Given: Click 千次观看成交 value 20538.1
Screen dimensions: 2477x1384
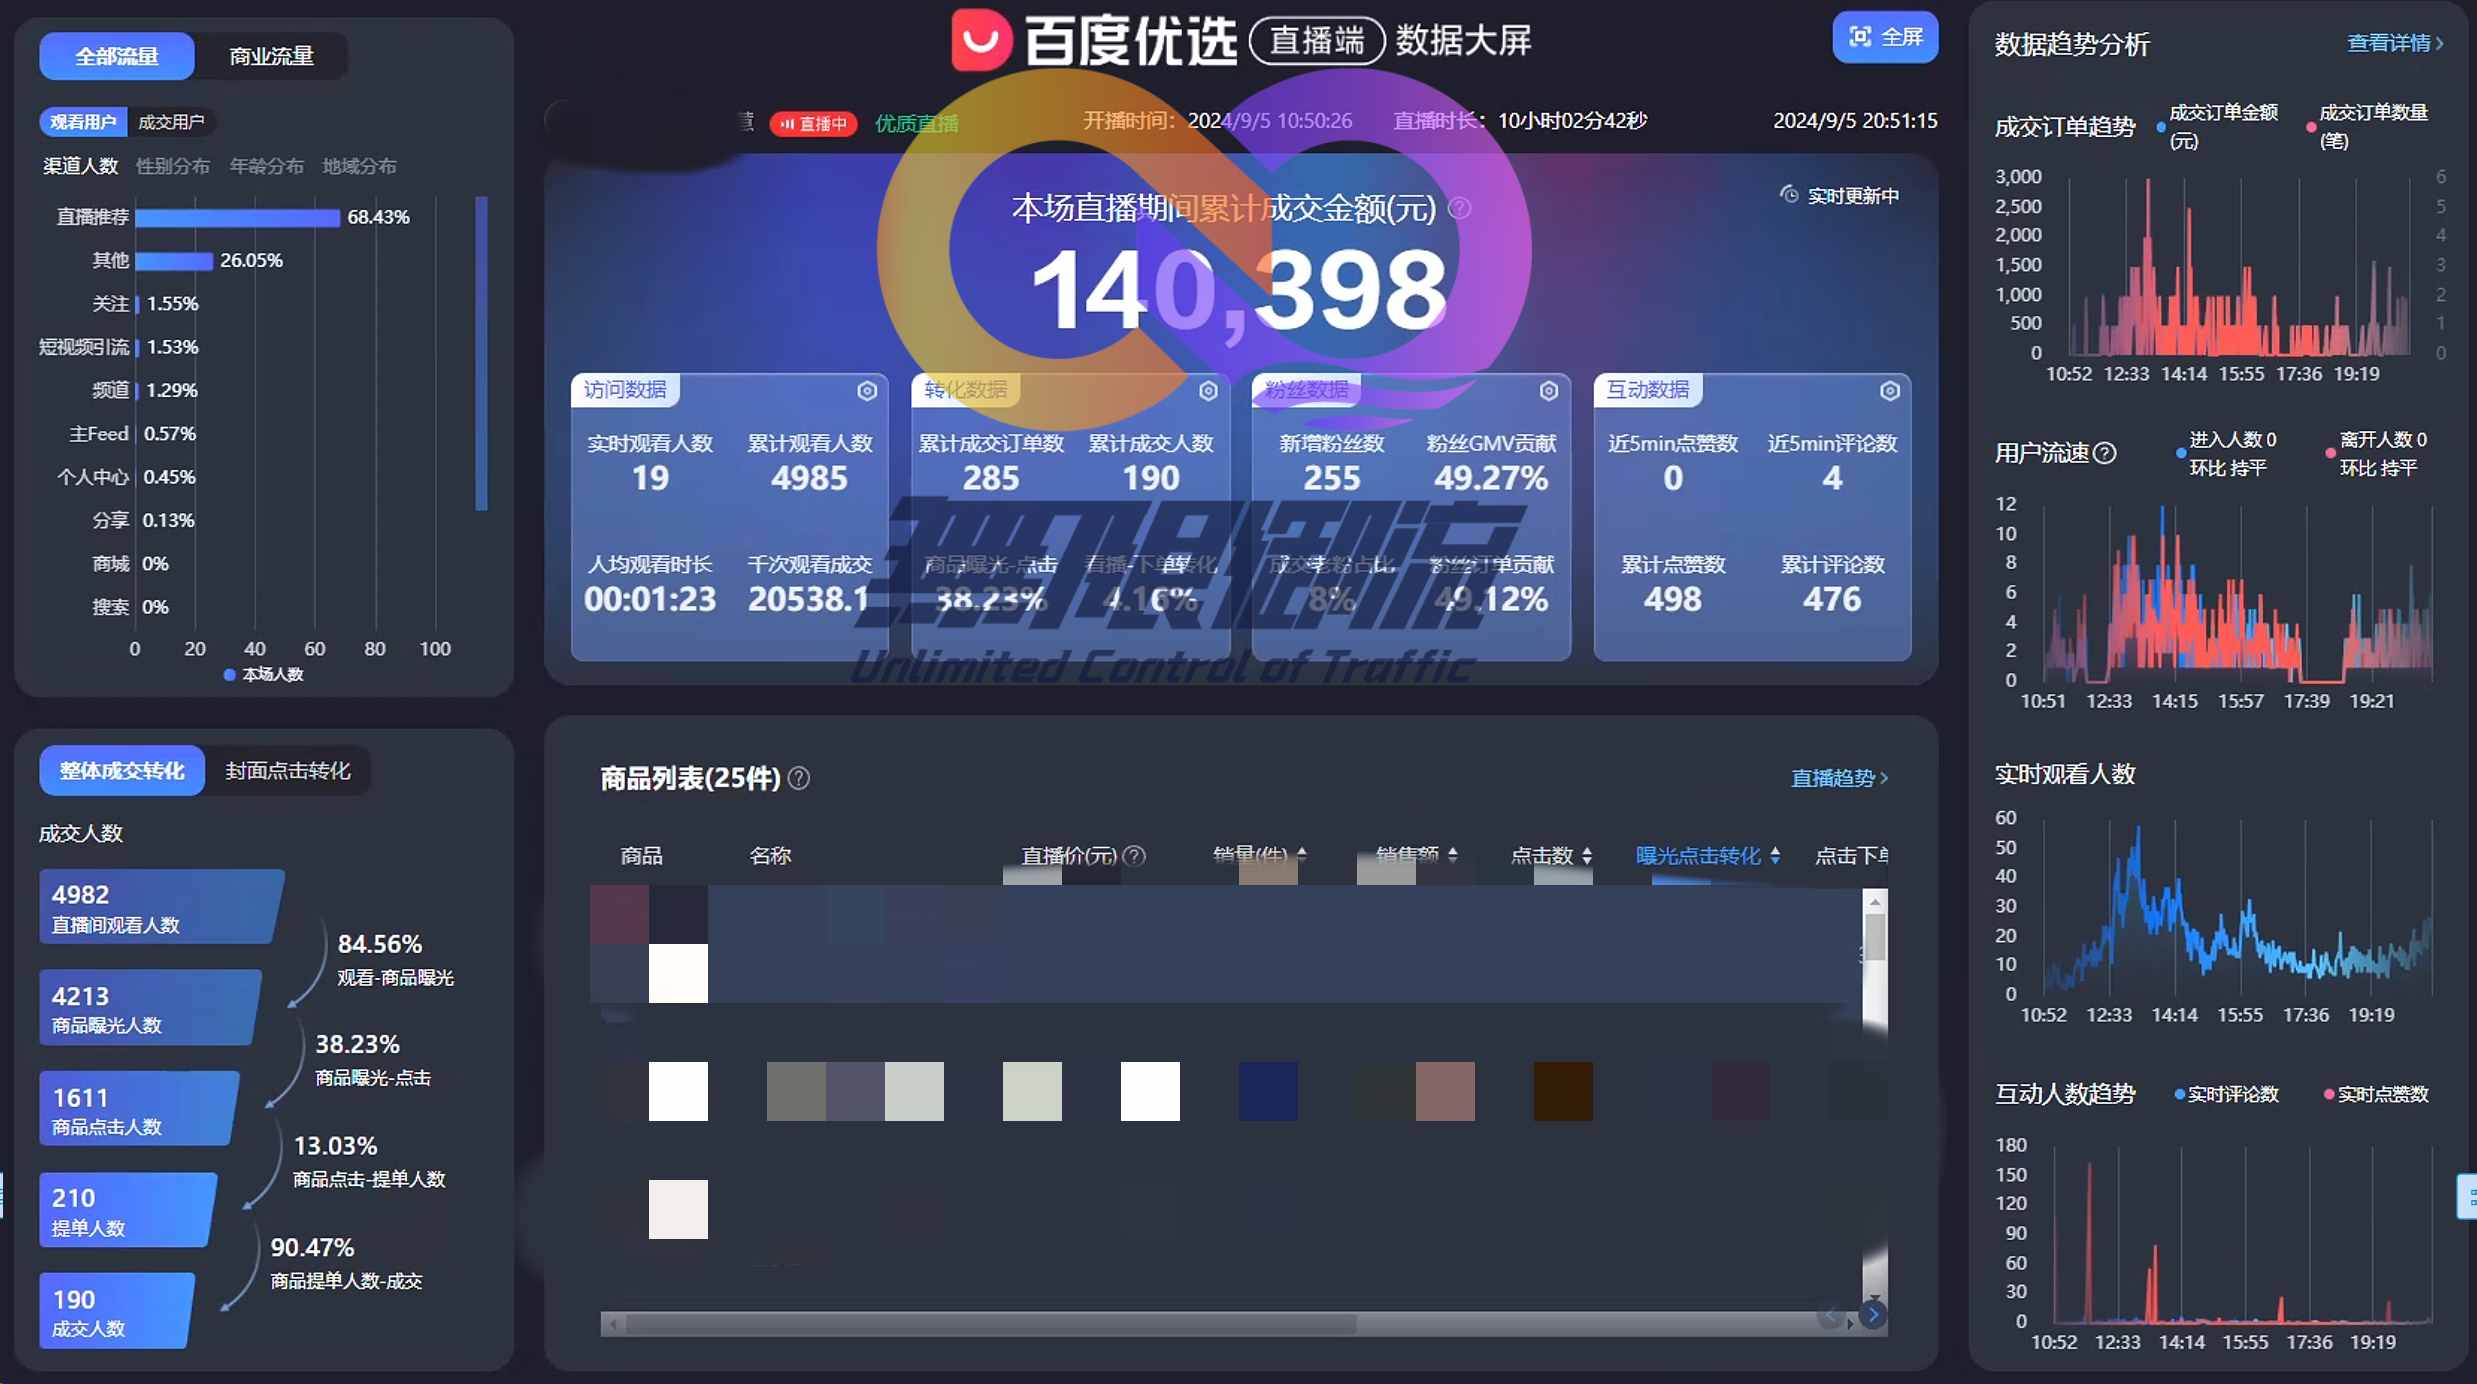Looking at the screenshot, I should tap(809, 600).
